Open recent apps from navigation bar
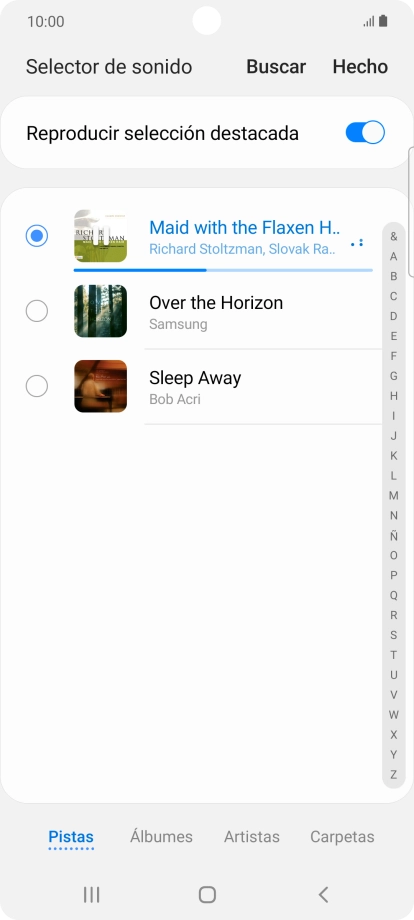The width and height of the screenshot is (414, 920). (x=91, y=894)
